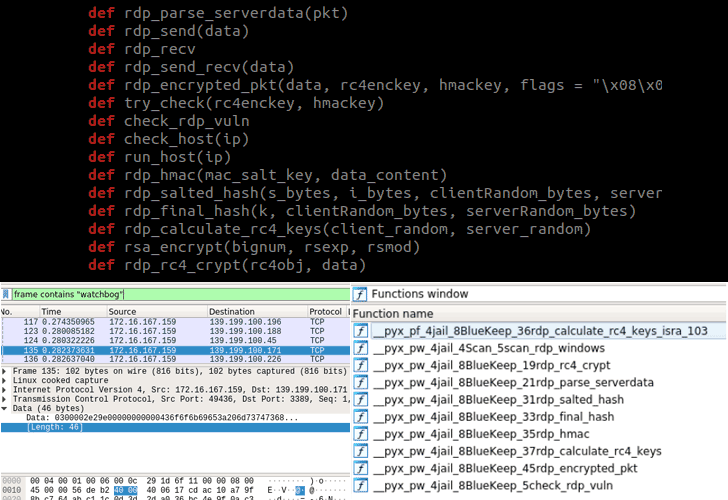Select function __pyx_pf_4jail_8BlueKeep_36rdp_calculate_rc4_keys_isra_103
Image resolution: width=728 pixels, height=500 pixels.
[539, 331]
